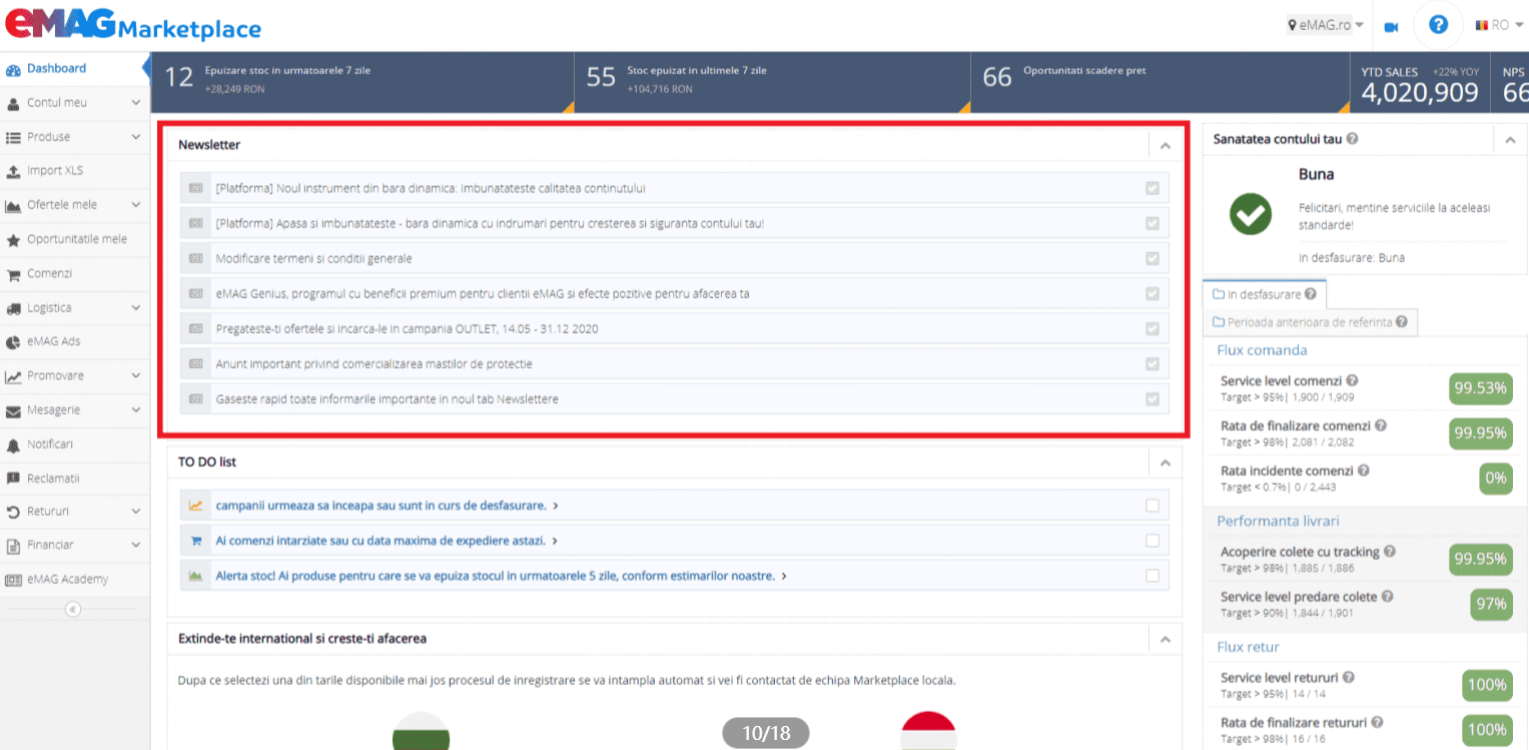Open the eMAG Genius newsletter item
The height and width of the screenshot is (750, 1529).
[483, 294]
